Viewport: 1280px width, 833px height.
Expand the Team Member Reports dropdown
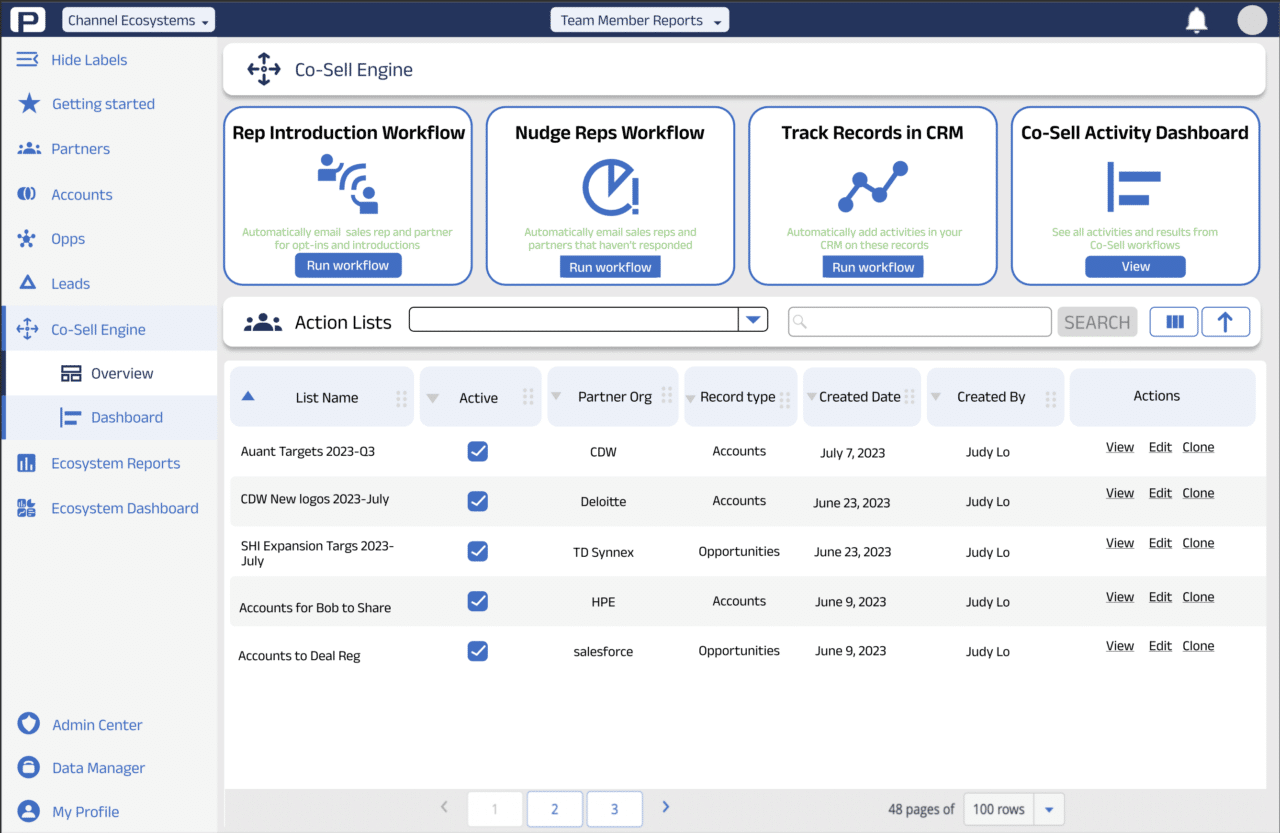(640, 20)
